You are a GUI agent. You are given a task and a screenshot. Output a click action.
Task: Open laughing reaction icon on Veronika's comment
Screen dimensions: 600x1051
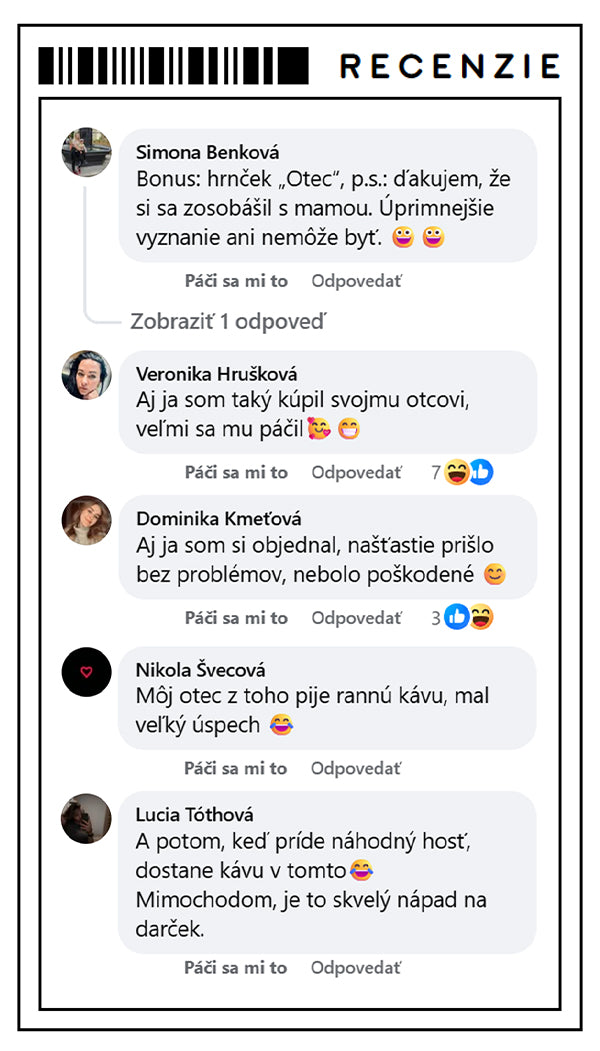457,473
